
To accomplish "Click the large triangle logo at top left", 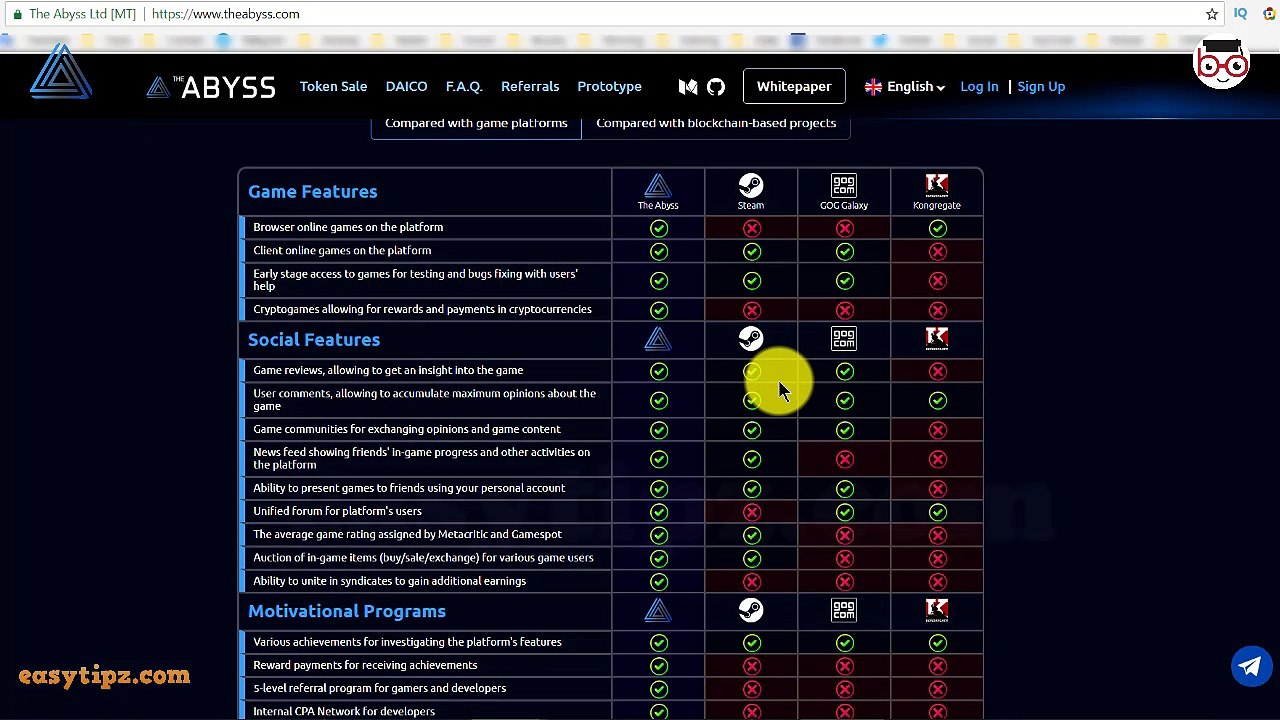I will click(x=61, y=72).
